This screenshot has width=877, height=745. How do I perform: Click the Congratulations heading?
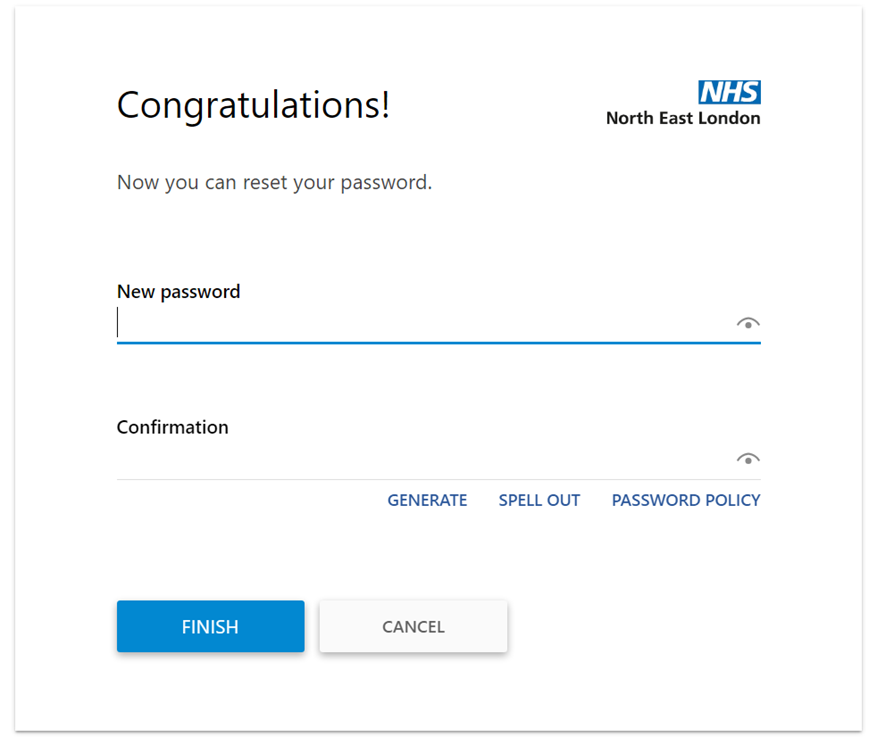[x=253, y=106]
